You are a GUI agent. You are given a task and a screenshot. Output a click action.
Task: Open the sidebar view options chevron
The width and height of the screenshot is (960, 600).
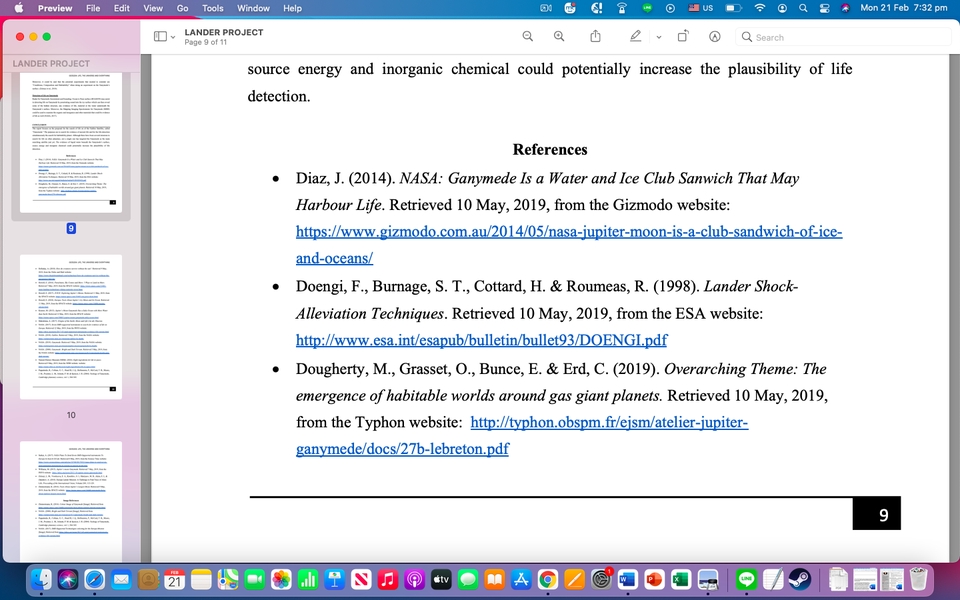pyautogui.click(x=173, y=37)
